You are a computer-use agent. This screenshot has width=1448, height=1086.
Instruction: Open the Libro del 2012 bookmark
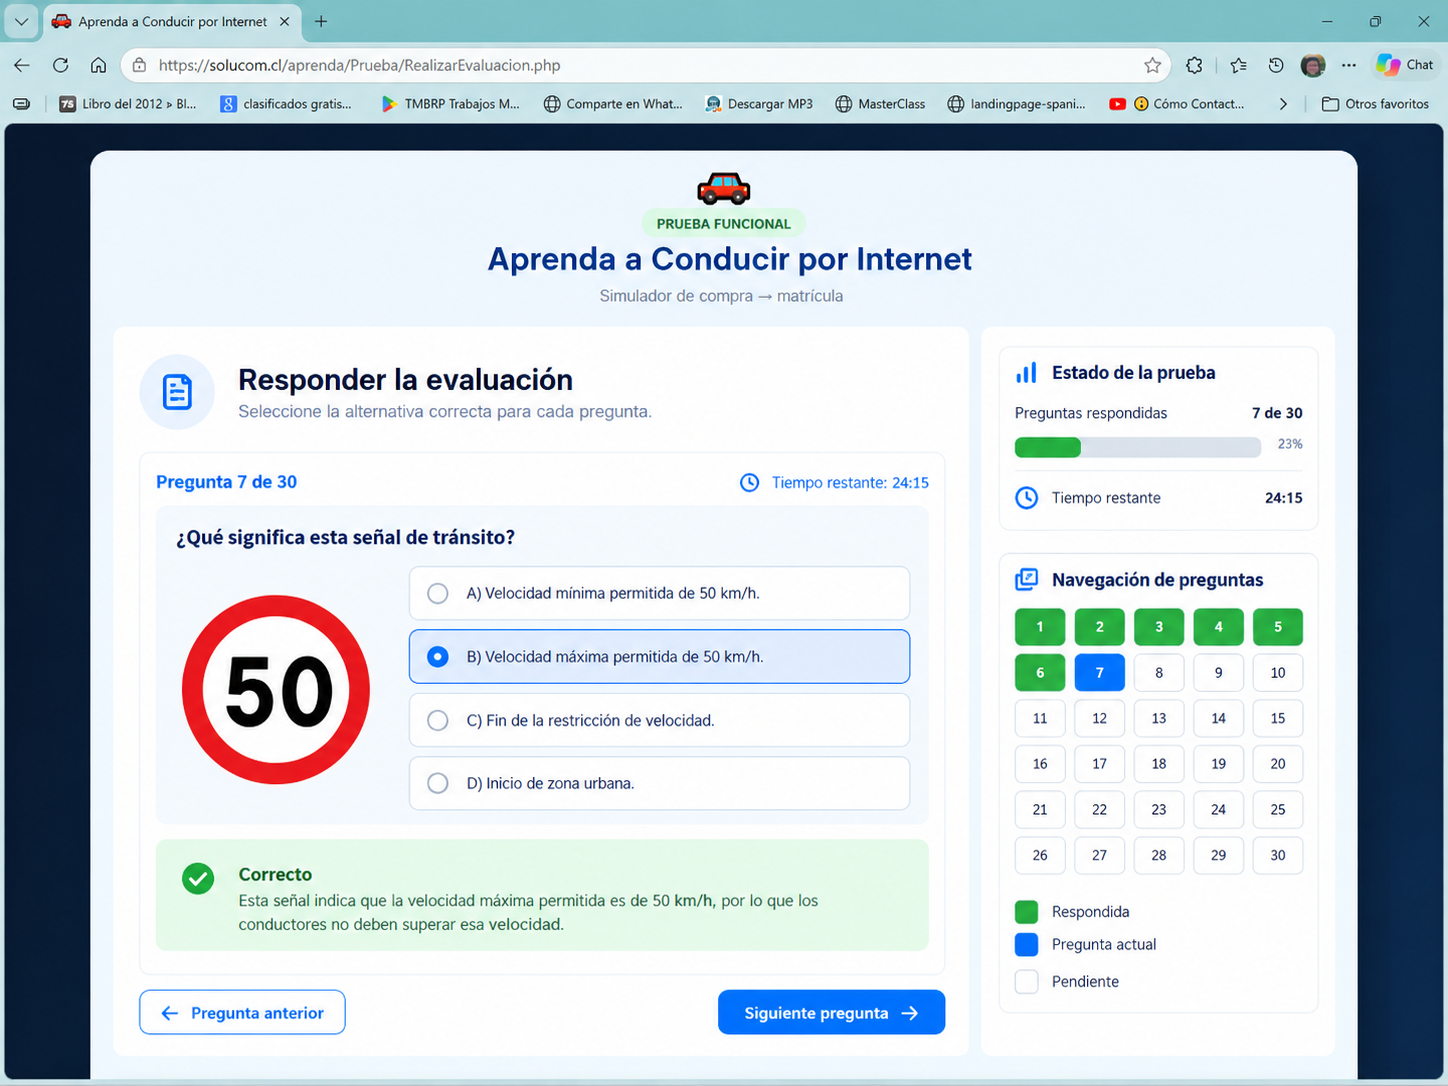coord(128,104)
